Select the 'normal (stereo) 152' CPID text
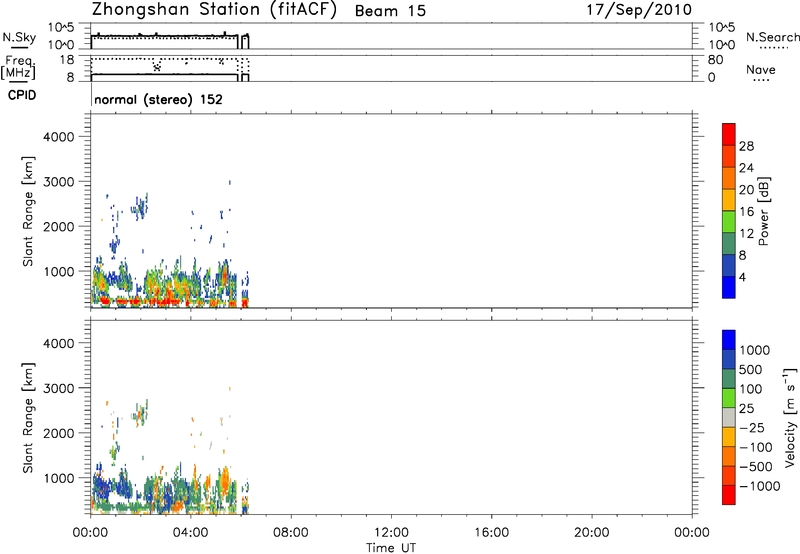The width and height of the screenshot is (800, 554). coord(158,99)
